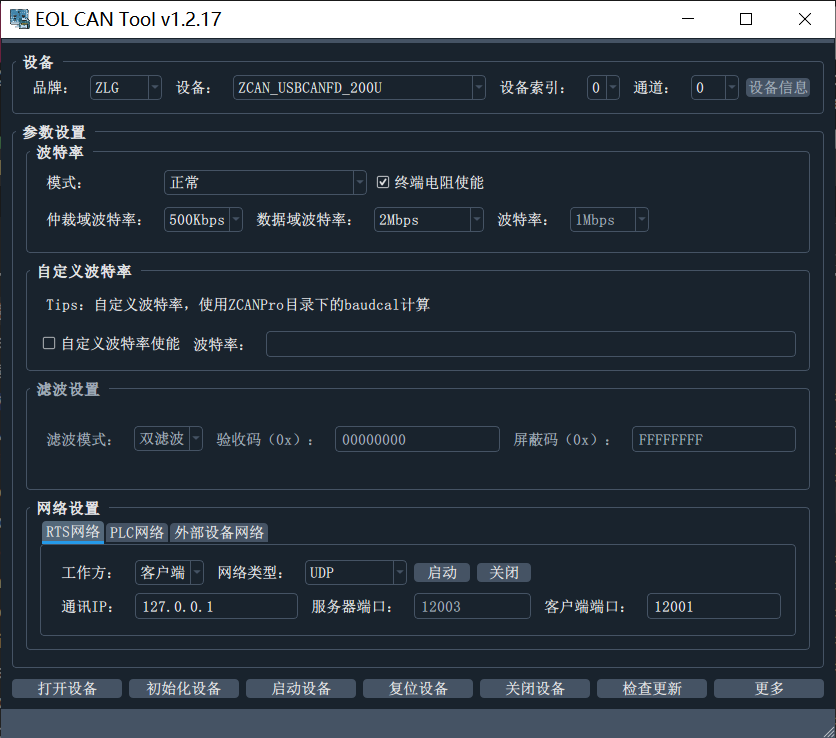The image size is (836, 738).
Task: Open the 波特率 1Mbps dropdown
Action: (x=609, y=220)
